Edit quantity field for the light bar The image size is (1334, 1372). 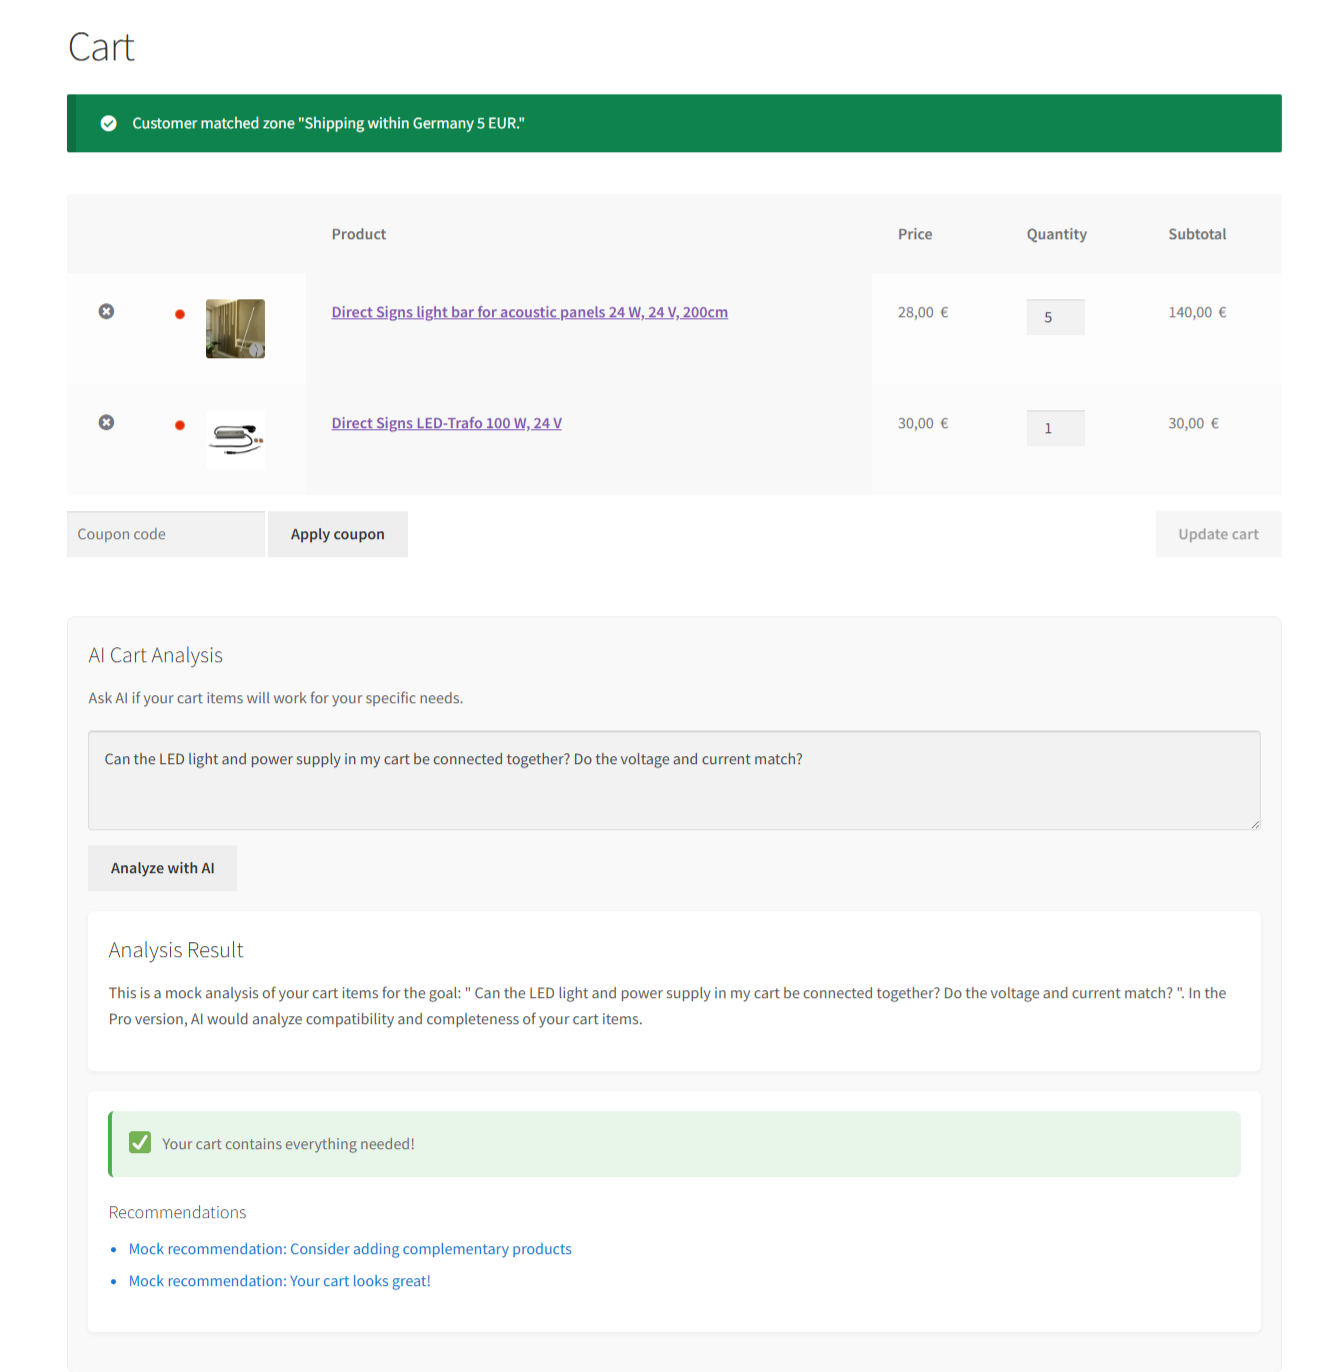coord(1055,317)
